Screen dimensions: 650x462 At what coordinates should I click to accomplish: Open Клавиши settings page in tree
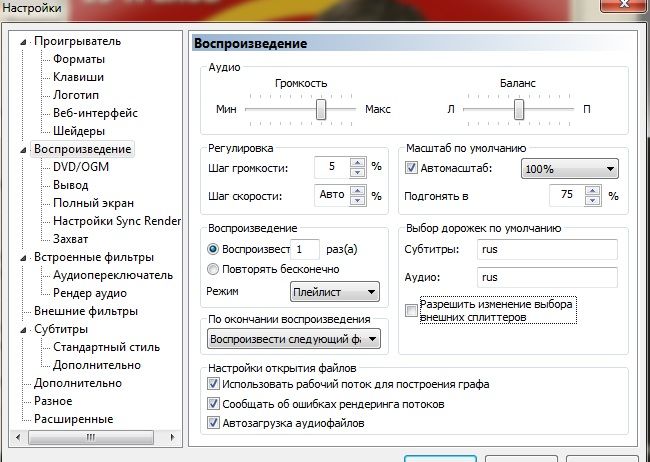pyautogui.click(x=78, y=77)
